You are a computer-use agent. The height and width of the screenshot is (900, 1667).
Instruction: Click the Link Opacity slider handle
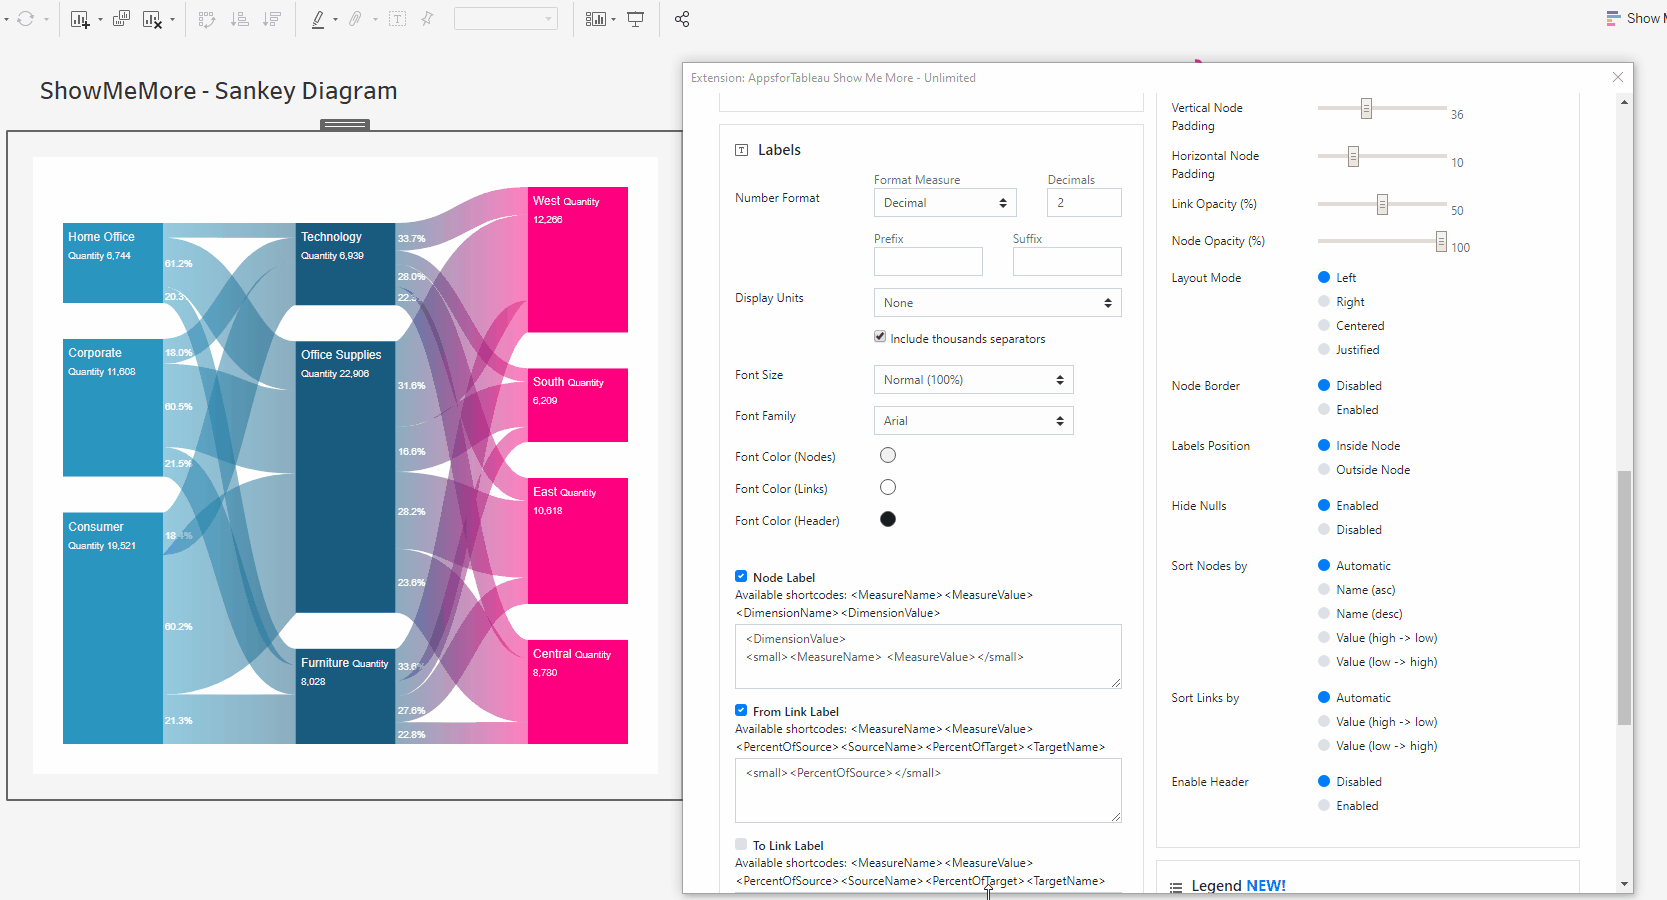(x=1382, y=204)
